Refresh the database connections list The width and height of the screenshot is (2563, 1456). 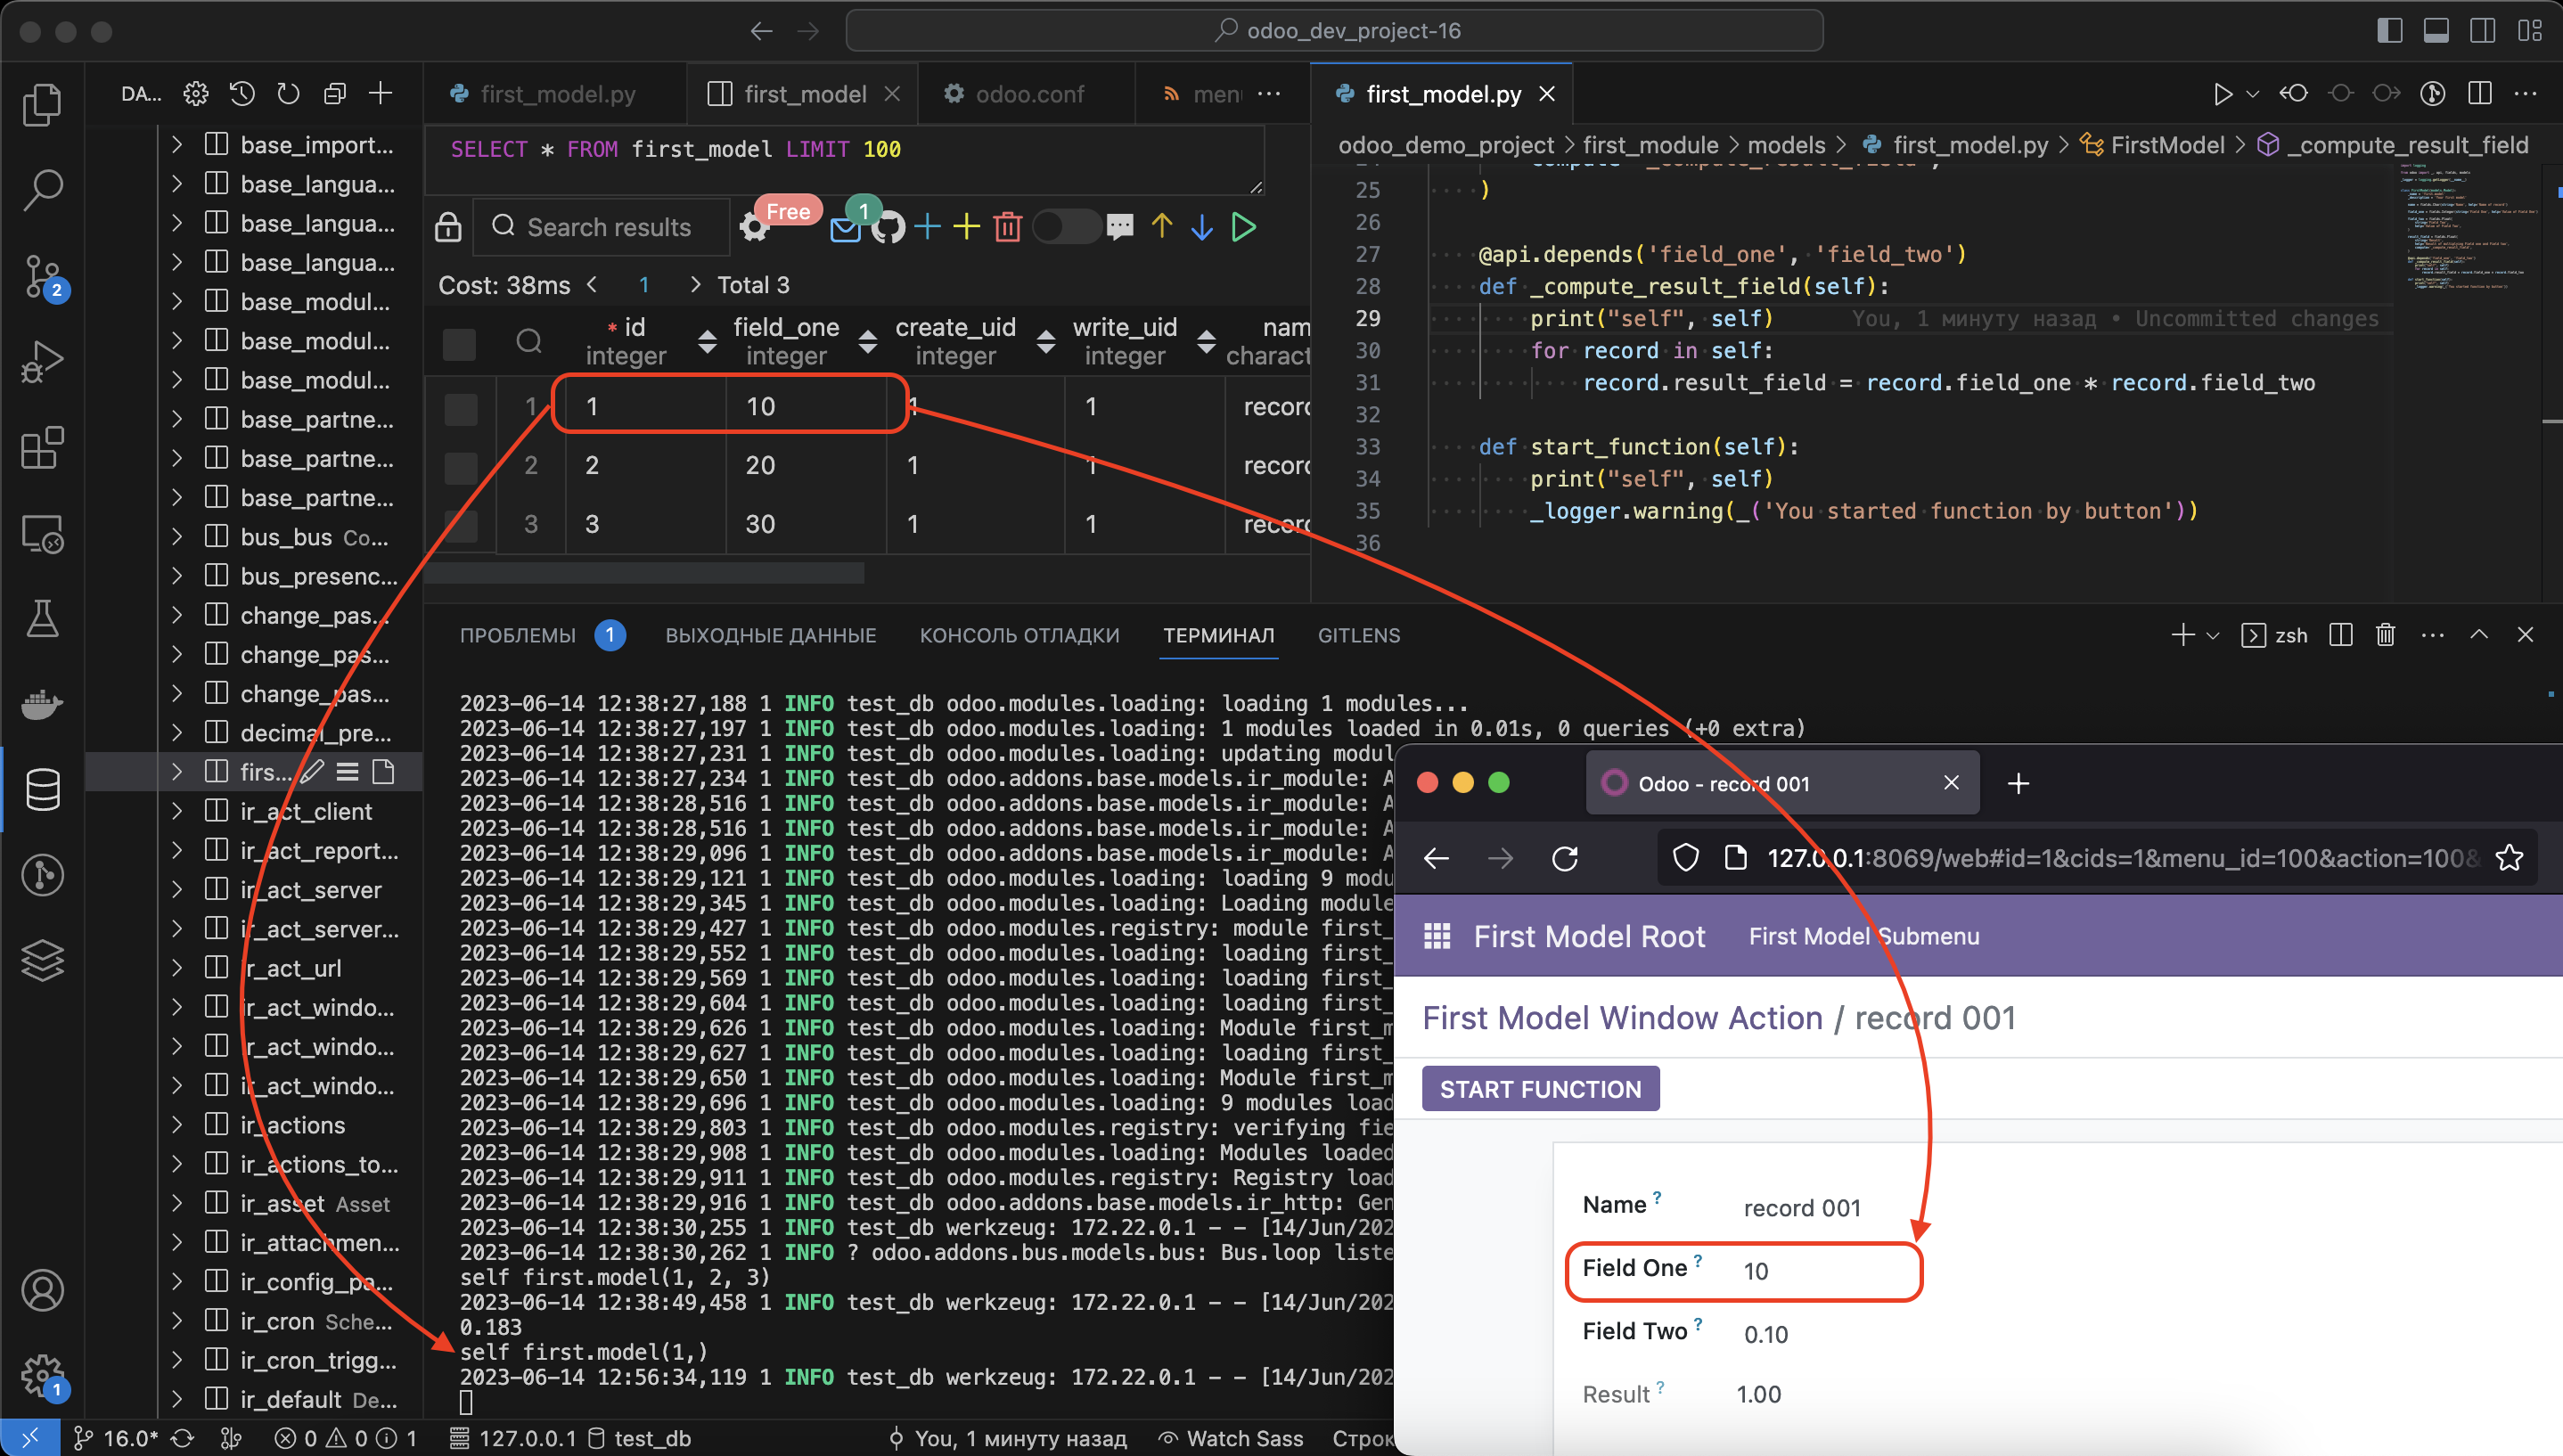[288, 94]
